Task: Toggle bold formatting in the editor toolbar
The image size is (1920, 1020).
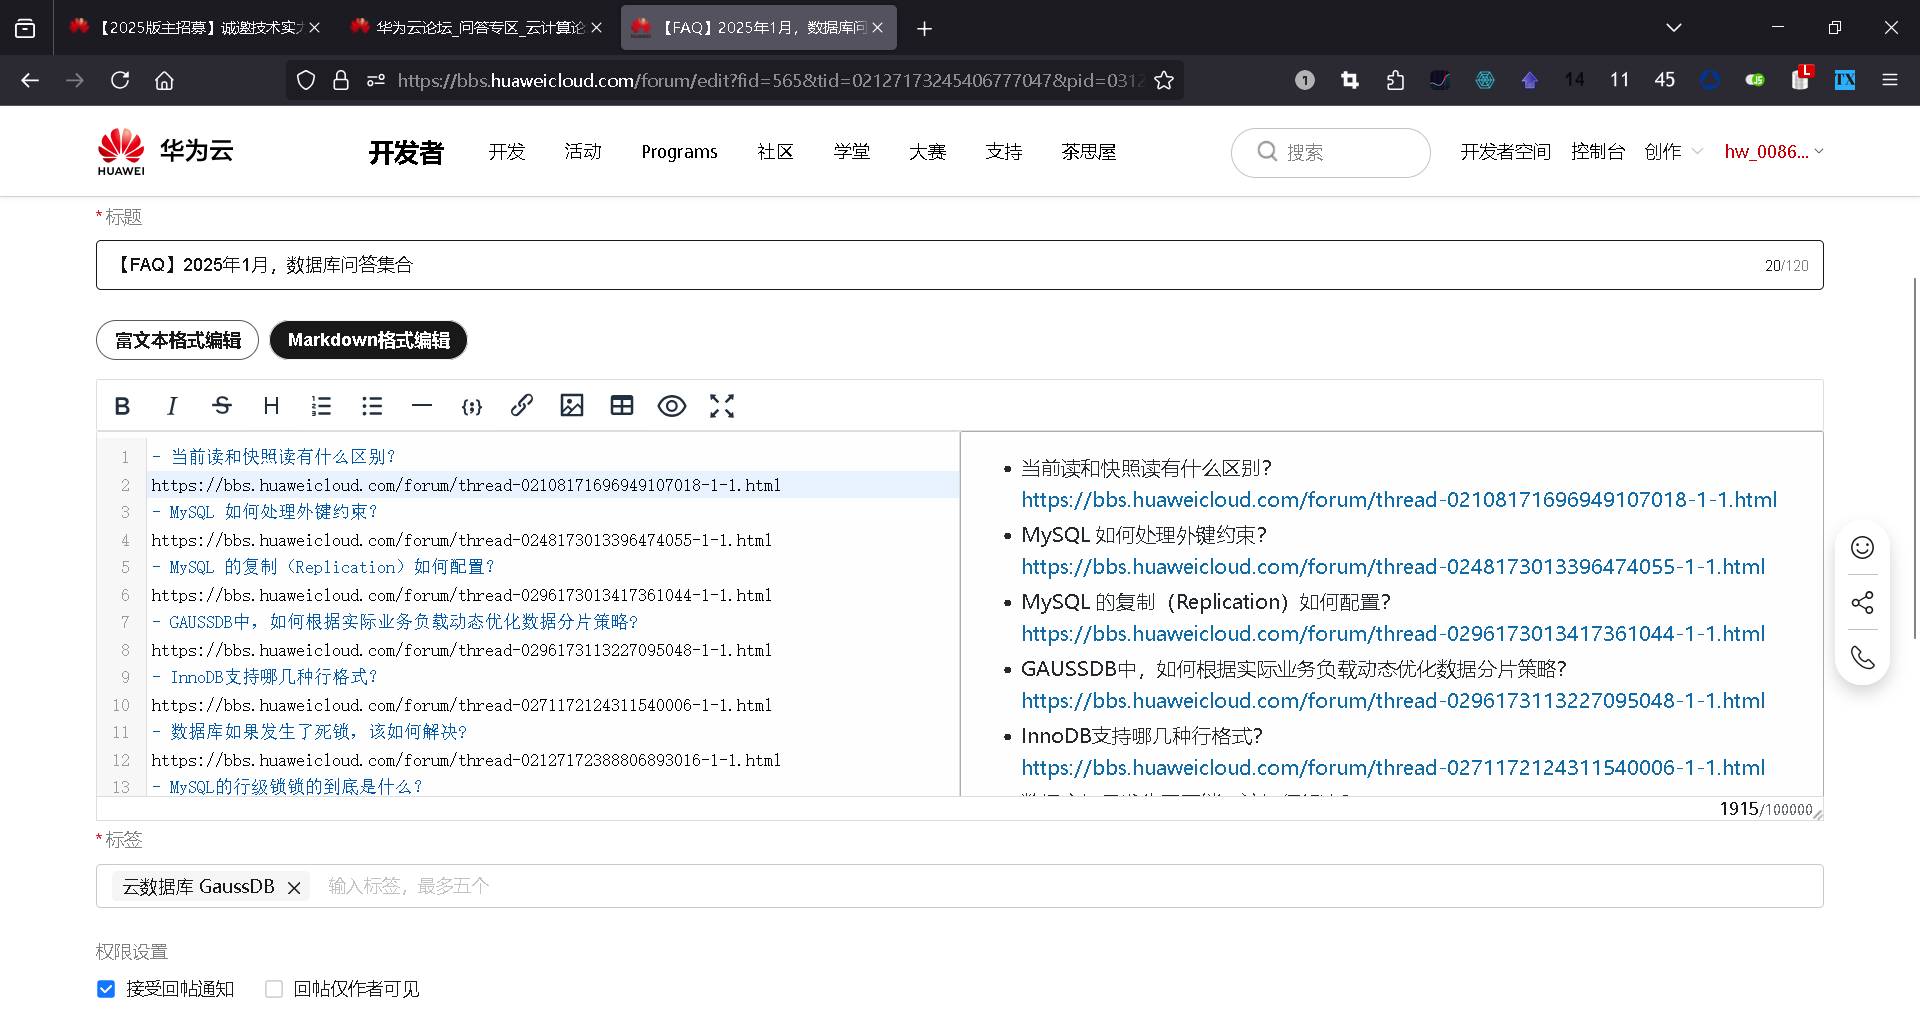Action: pos(122,406)
